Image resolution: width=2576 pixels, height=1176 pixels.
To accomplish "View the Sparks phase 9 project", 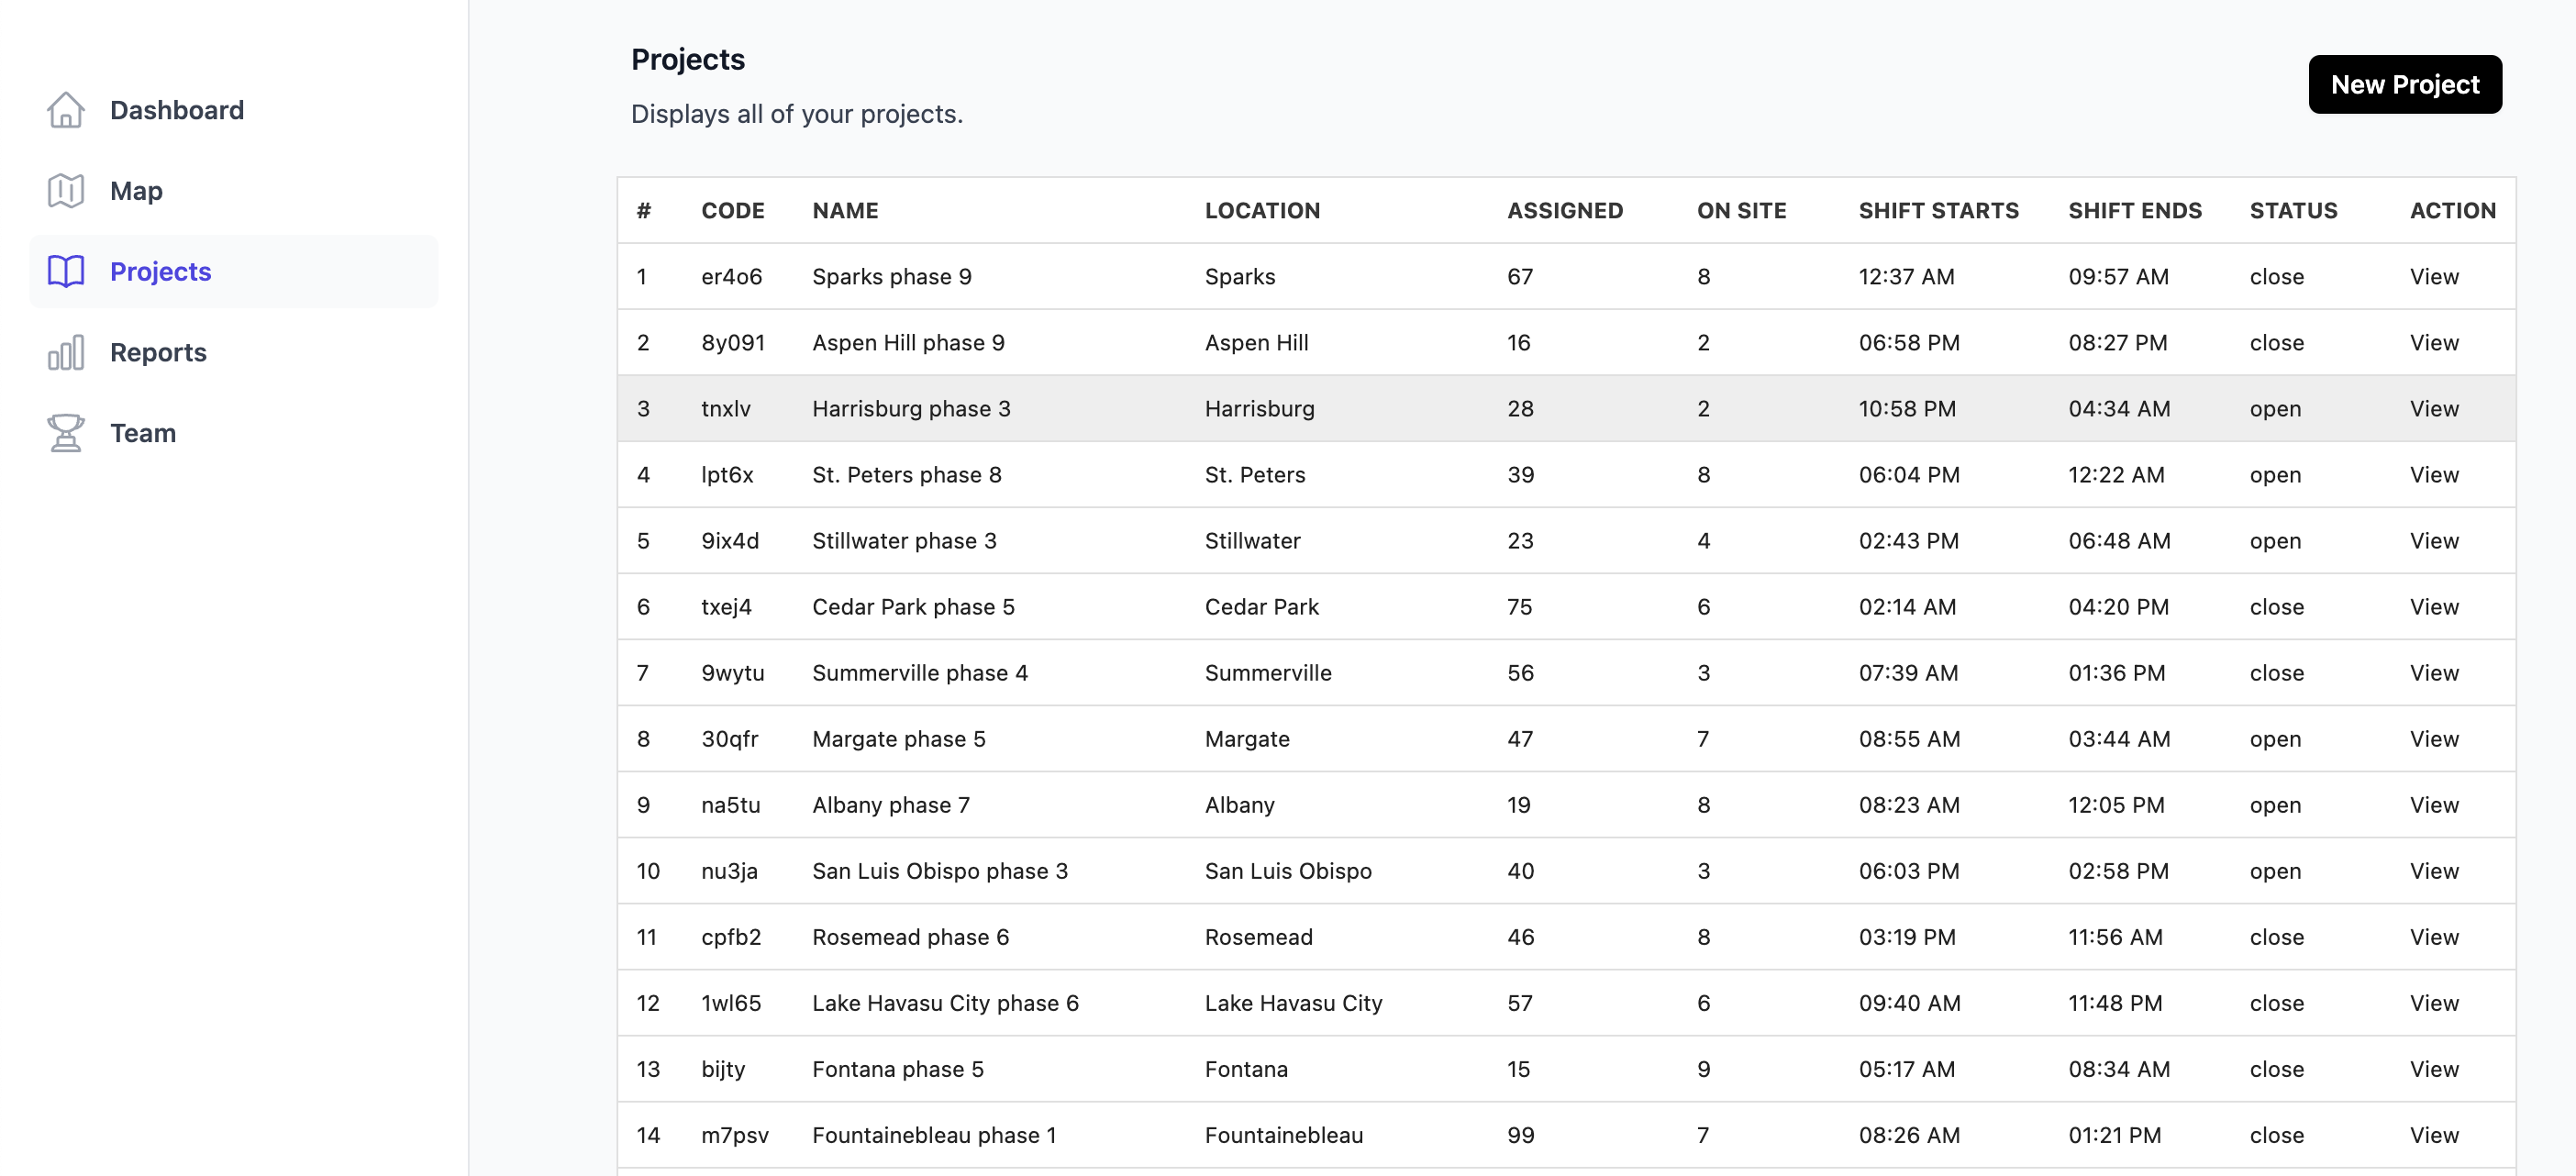I will tap(2433, 277).
